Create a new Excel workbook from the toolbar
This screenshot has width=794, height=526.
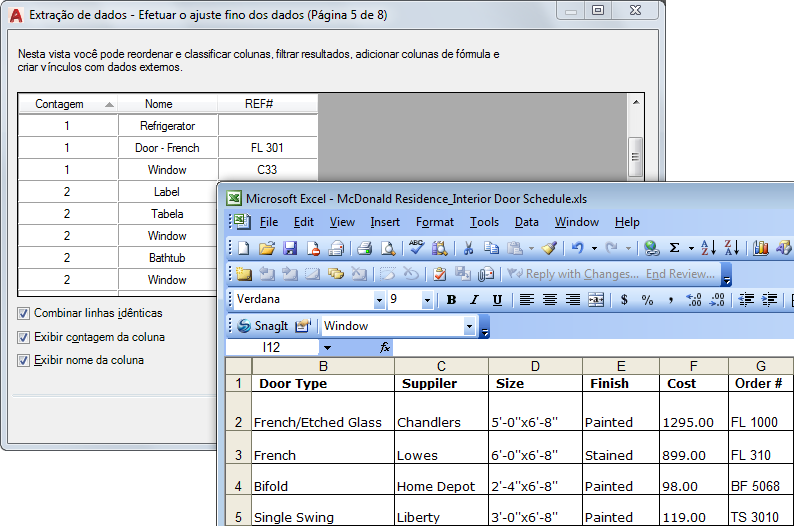pyautogui.click(x=244, y=248)
